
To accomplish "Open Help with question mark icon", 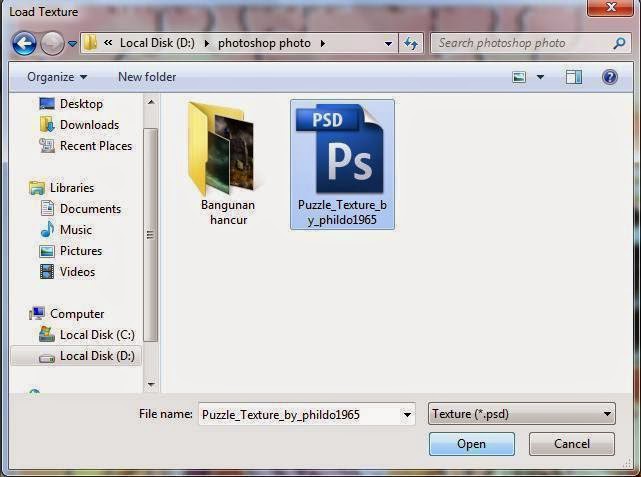I will (x=610, y=77).
